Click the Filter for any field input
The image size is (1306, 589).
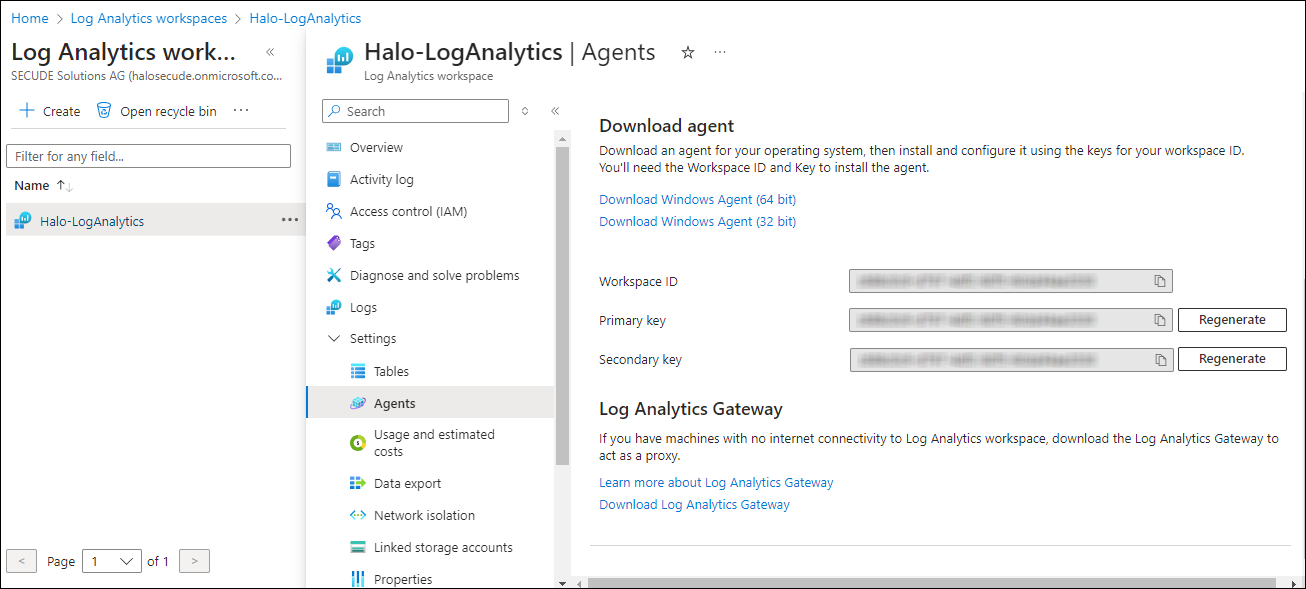[148, 156]
